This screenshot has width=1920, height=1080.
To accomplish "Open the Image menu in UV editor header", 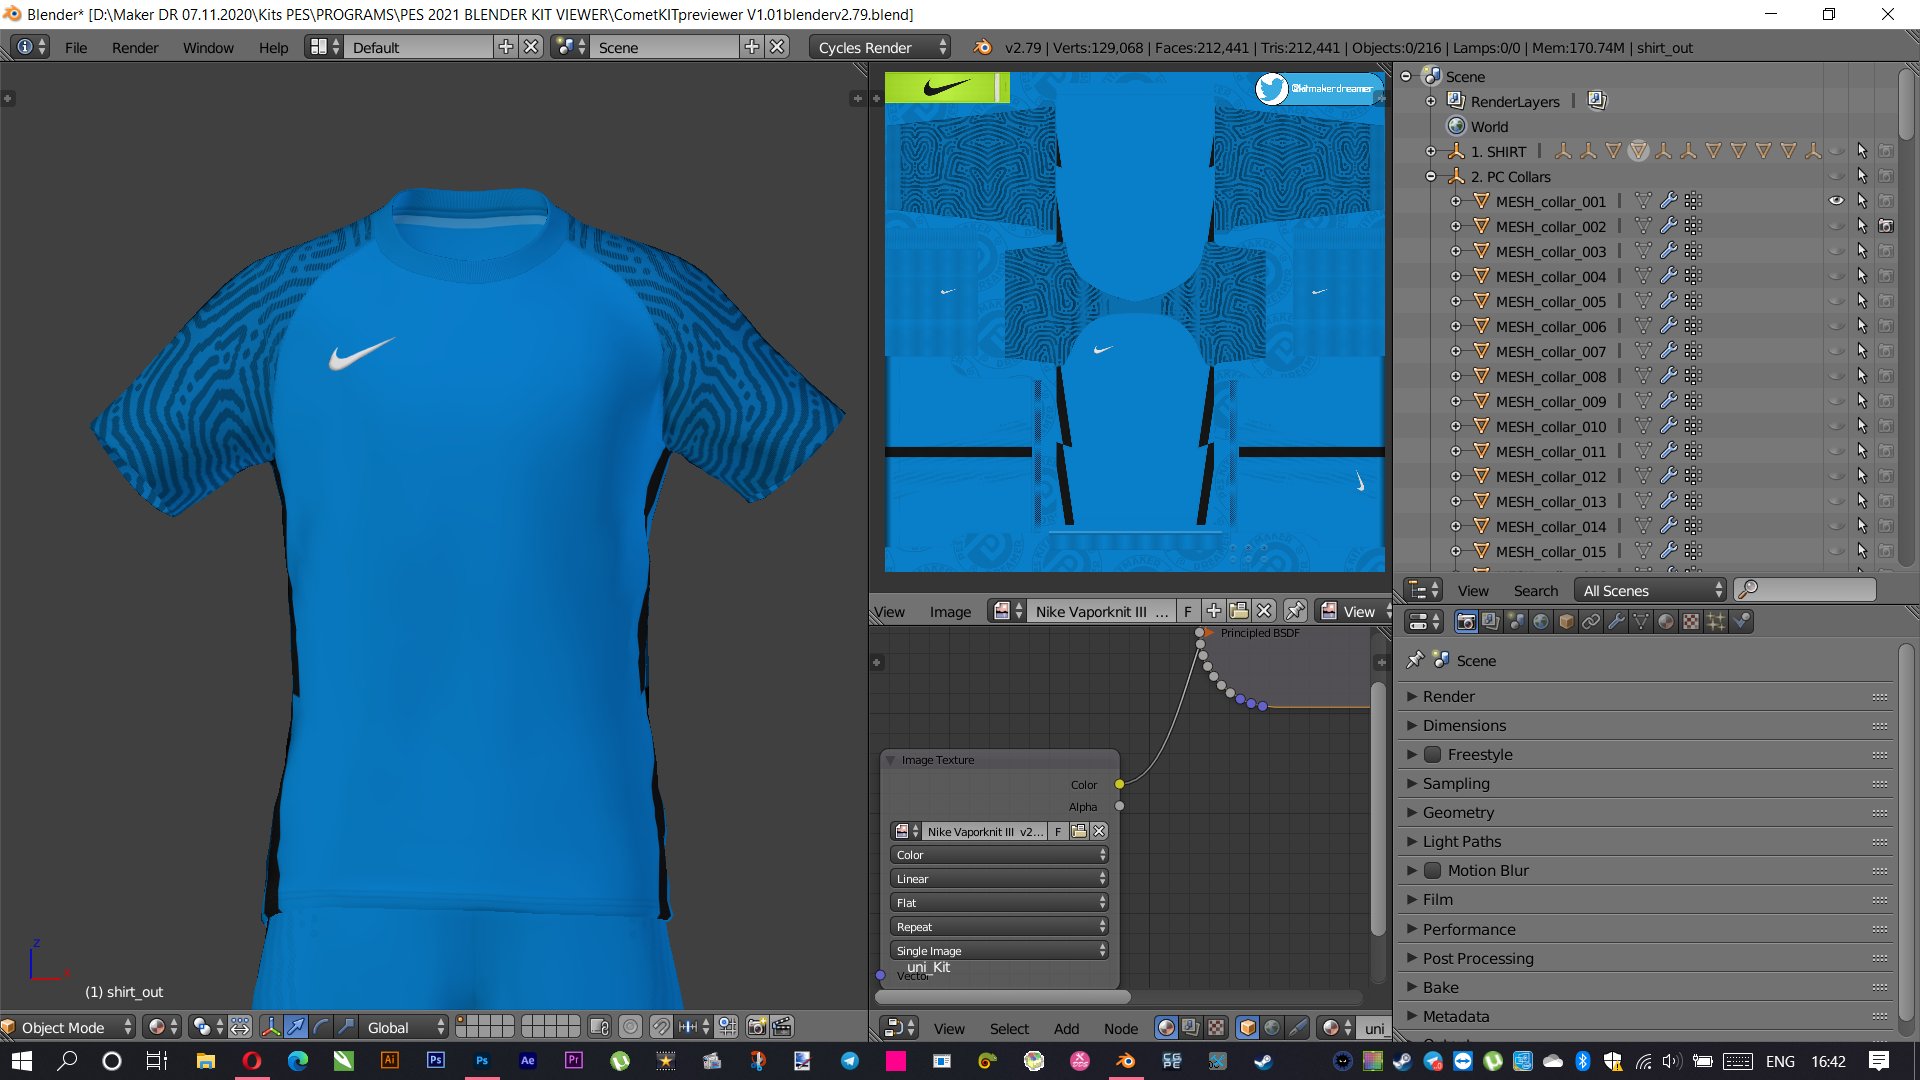I will pyautogui.click(x=950, y=611).
